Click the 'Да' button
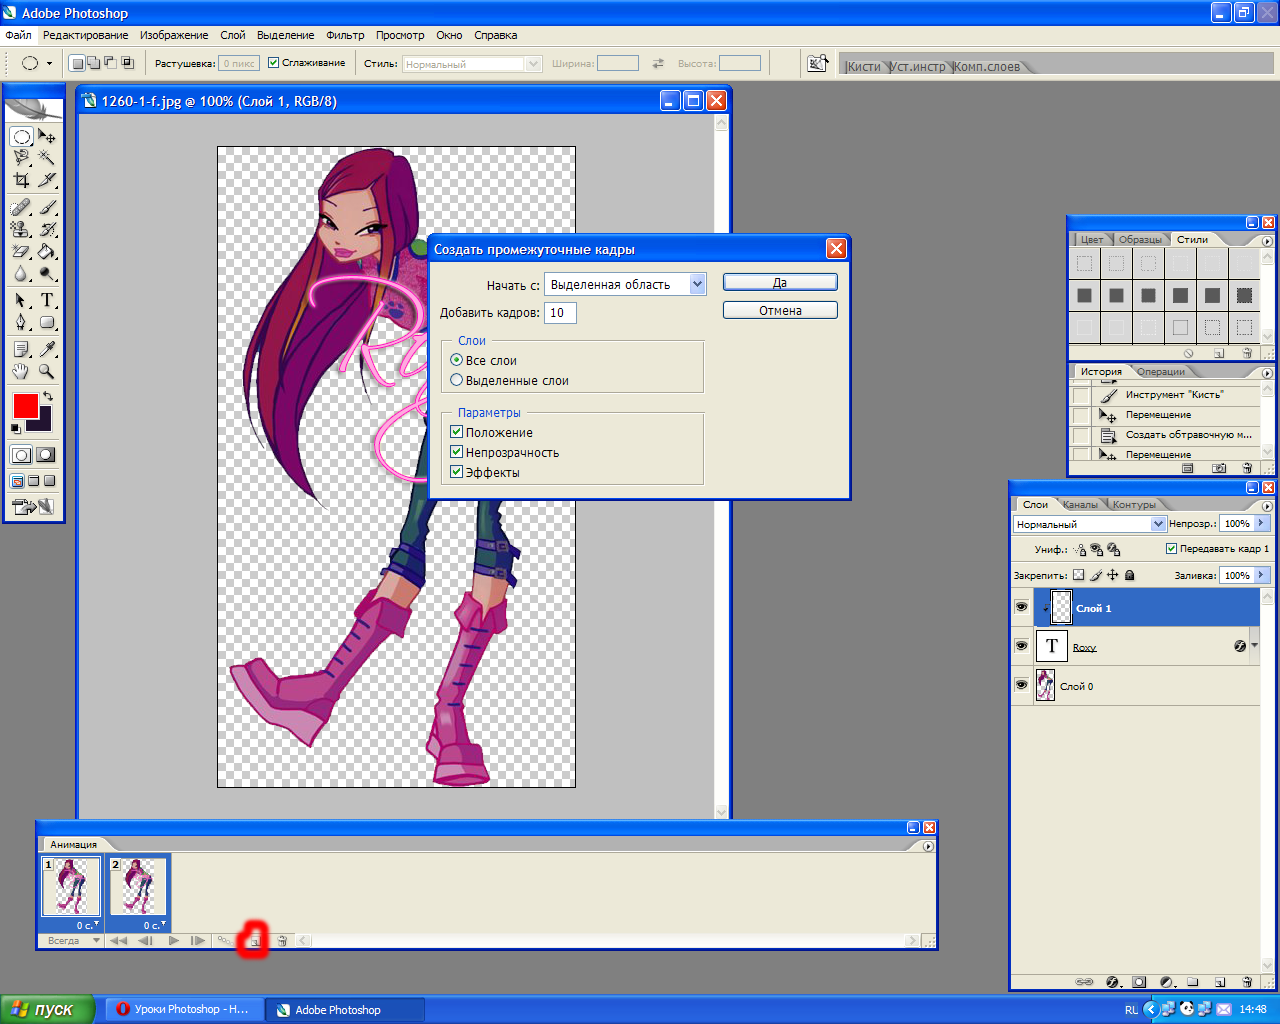This screenshot has width=1280, height=1024. (x=780, y=282)
